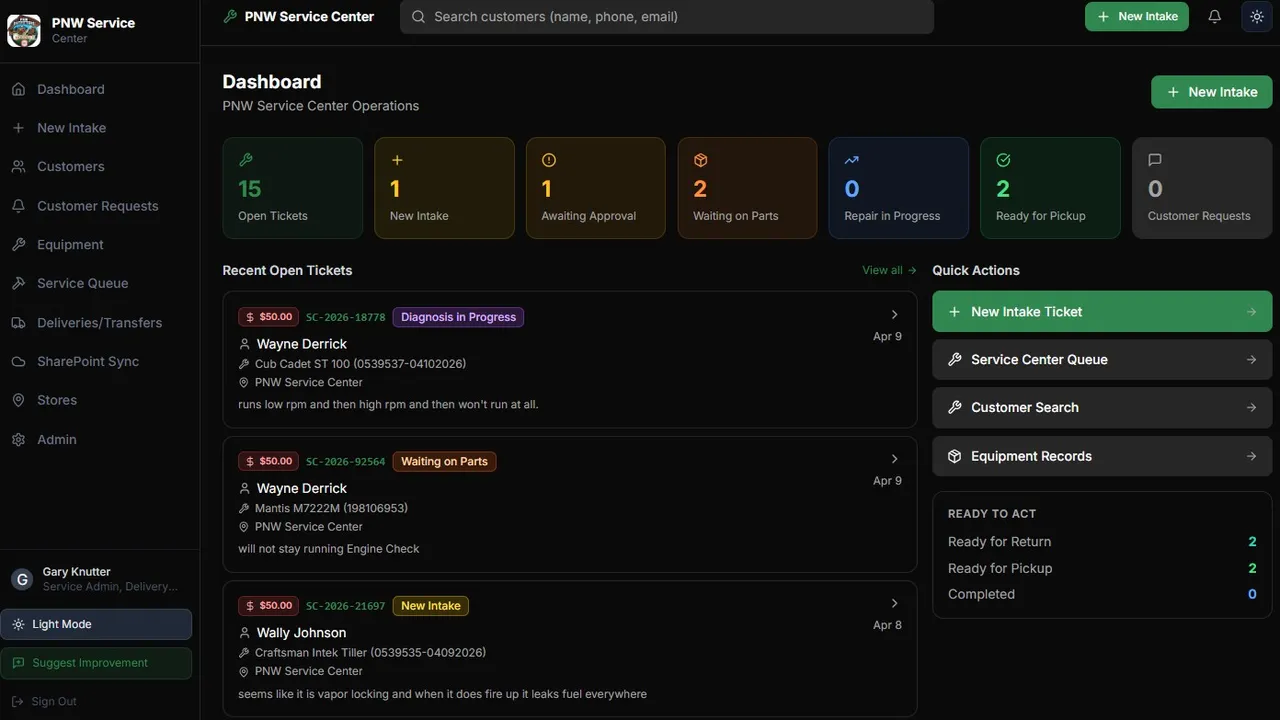Screen dimensions: 1280x720
Task: Open the Customer Requests stat card
Action: pos(1202,188)
